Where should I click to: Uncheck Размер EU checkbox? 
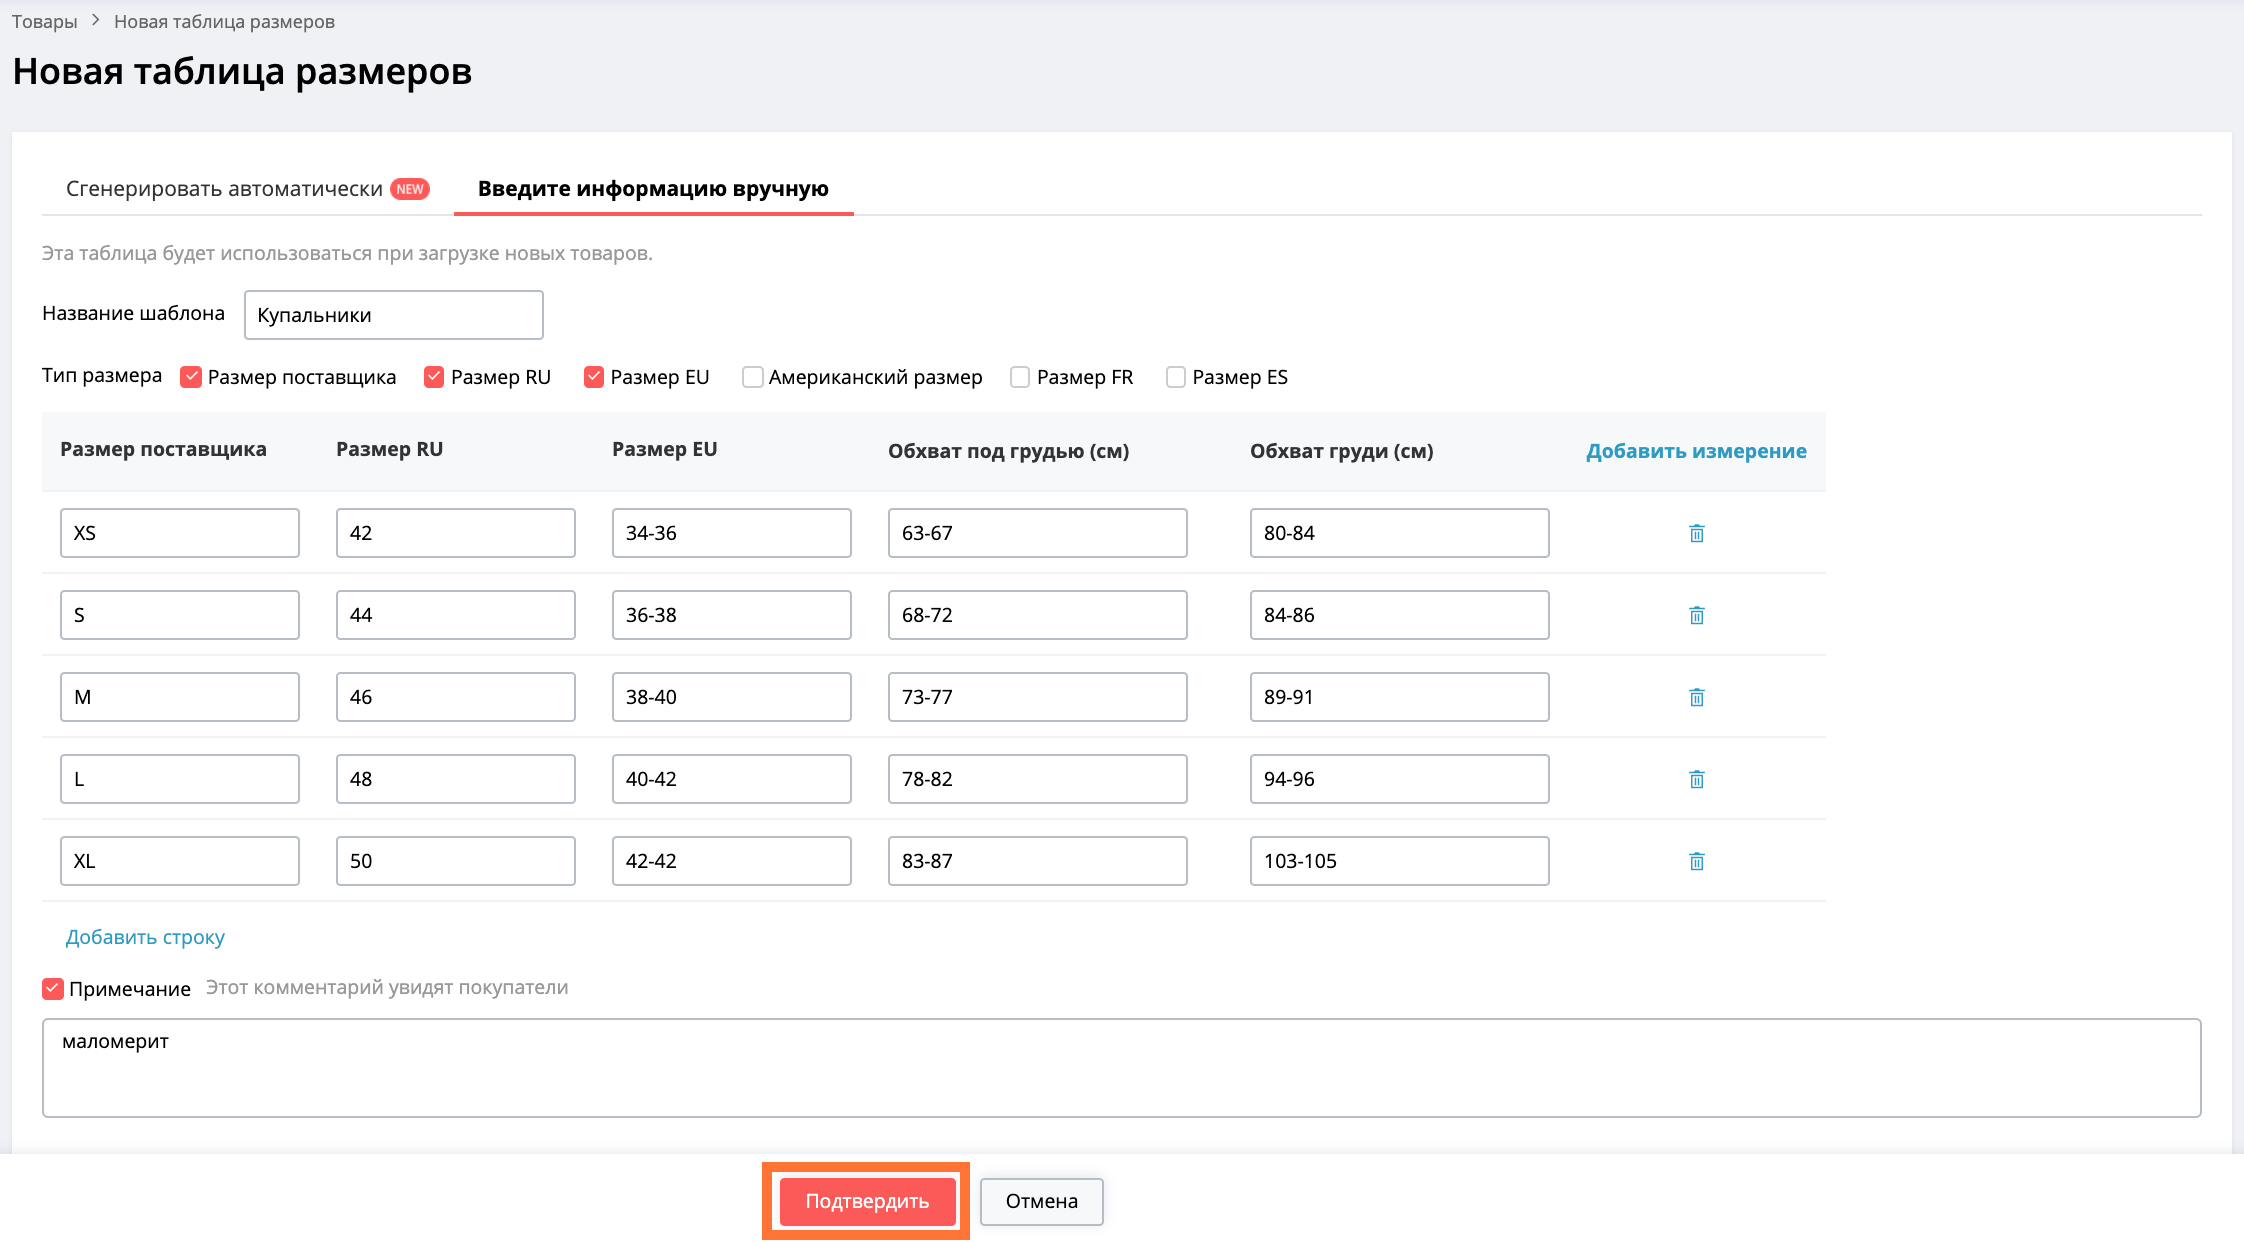[594, 377]
